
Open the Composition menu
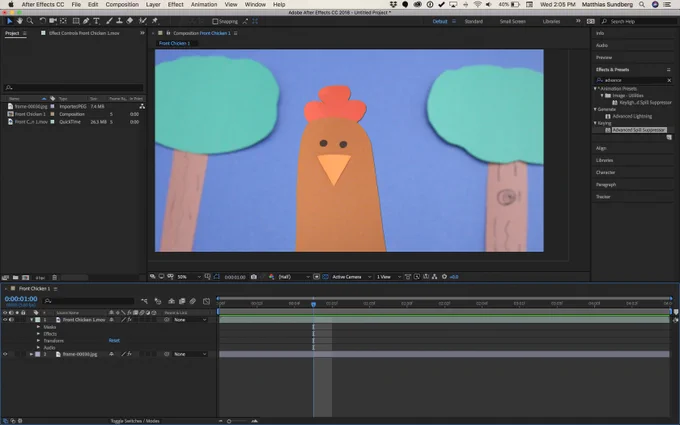[122, 4]
